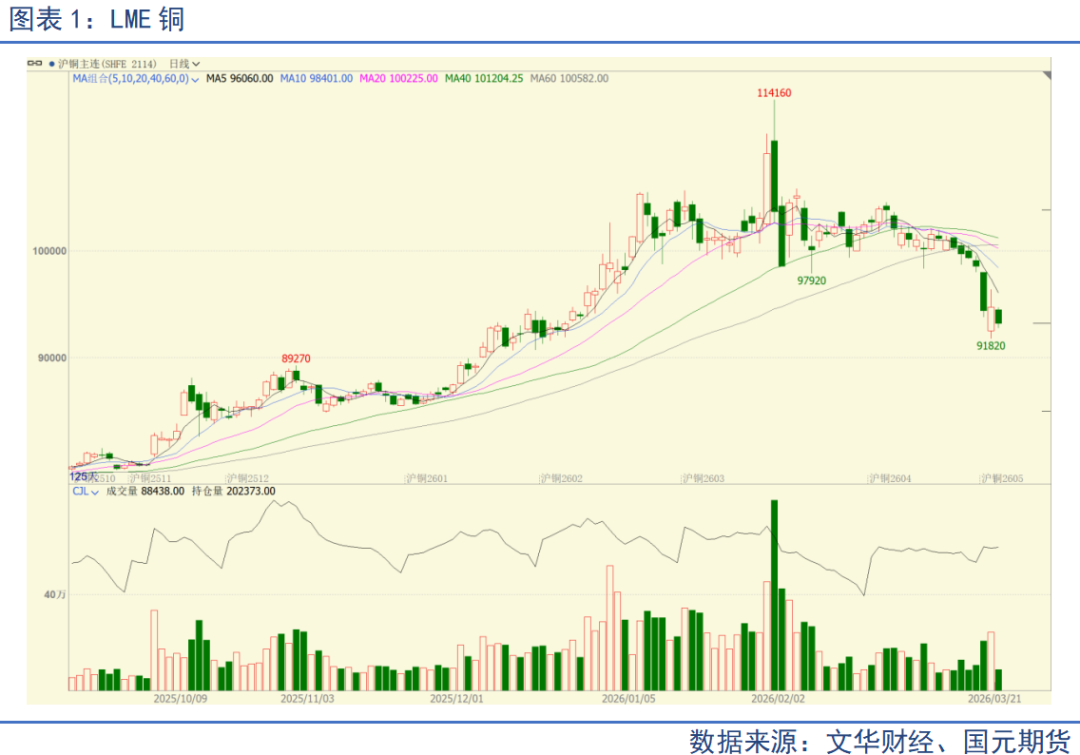Click the 沪铜2512 contract marker
Screen dimensions: 1080x755
(x=247, y=478)
